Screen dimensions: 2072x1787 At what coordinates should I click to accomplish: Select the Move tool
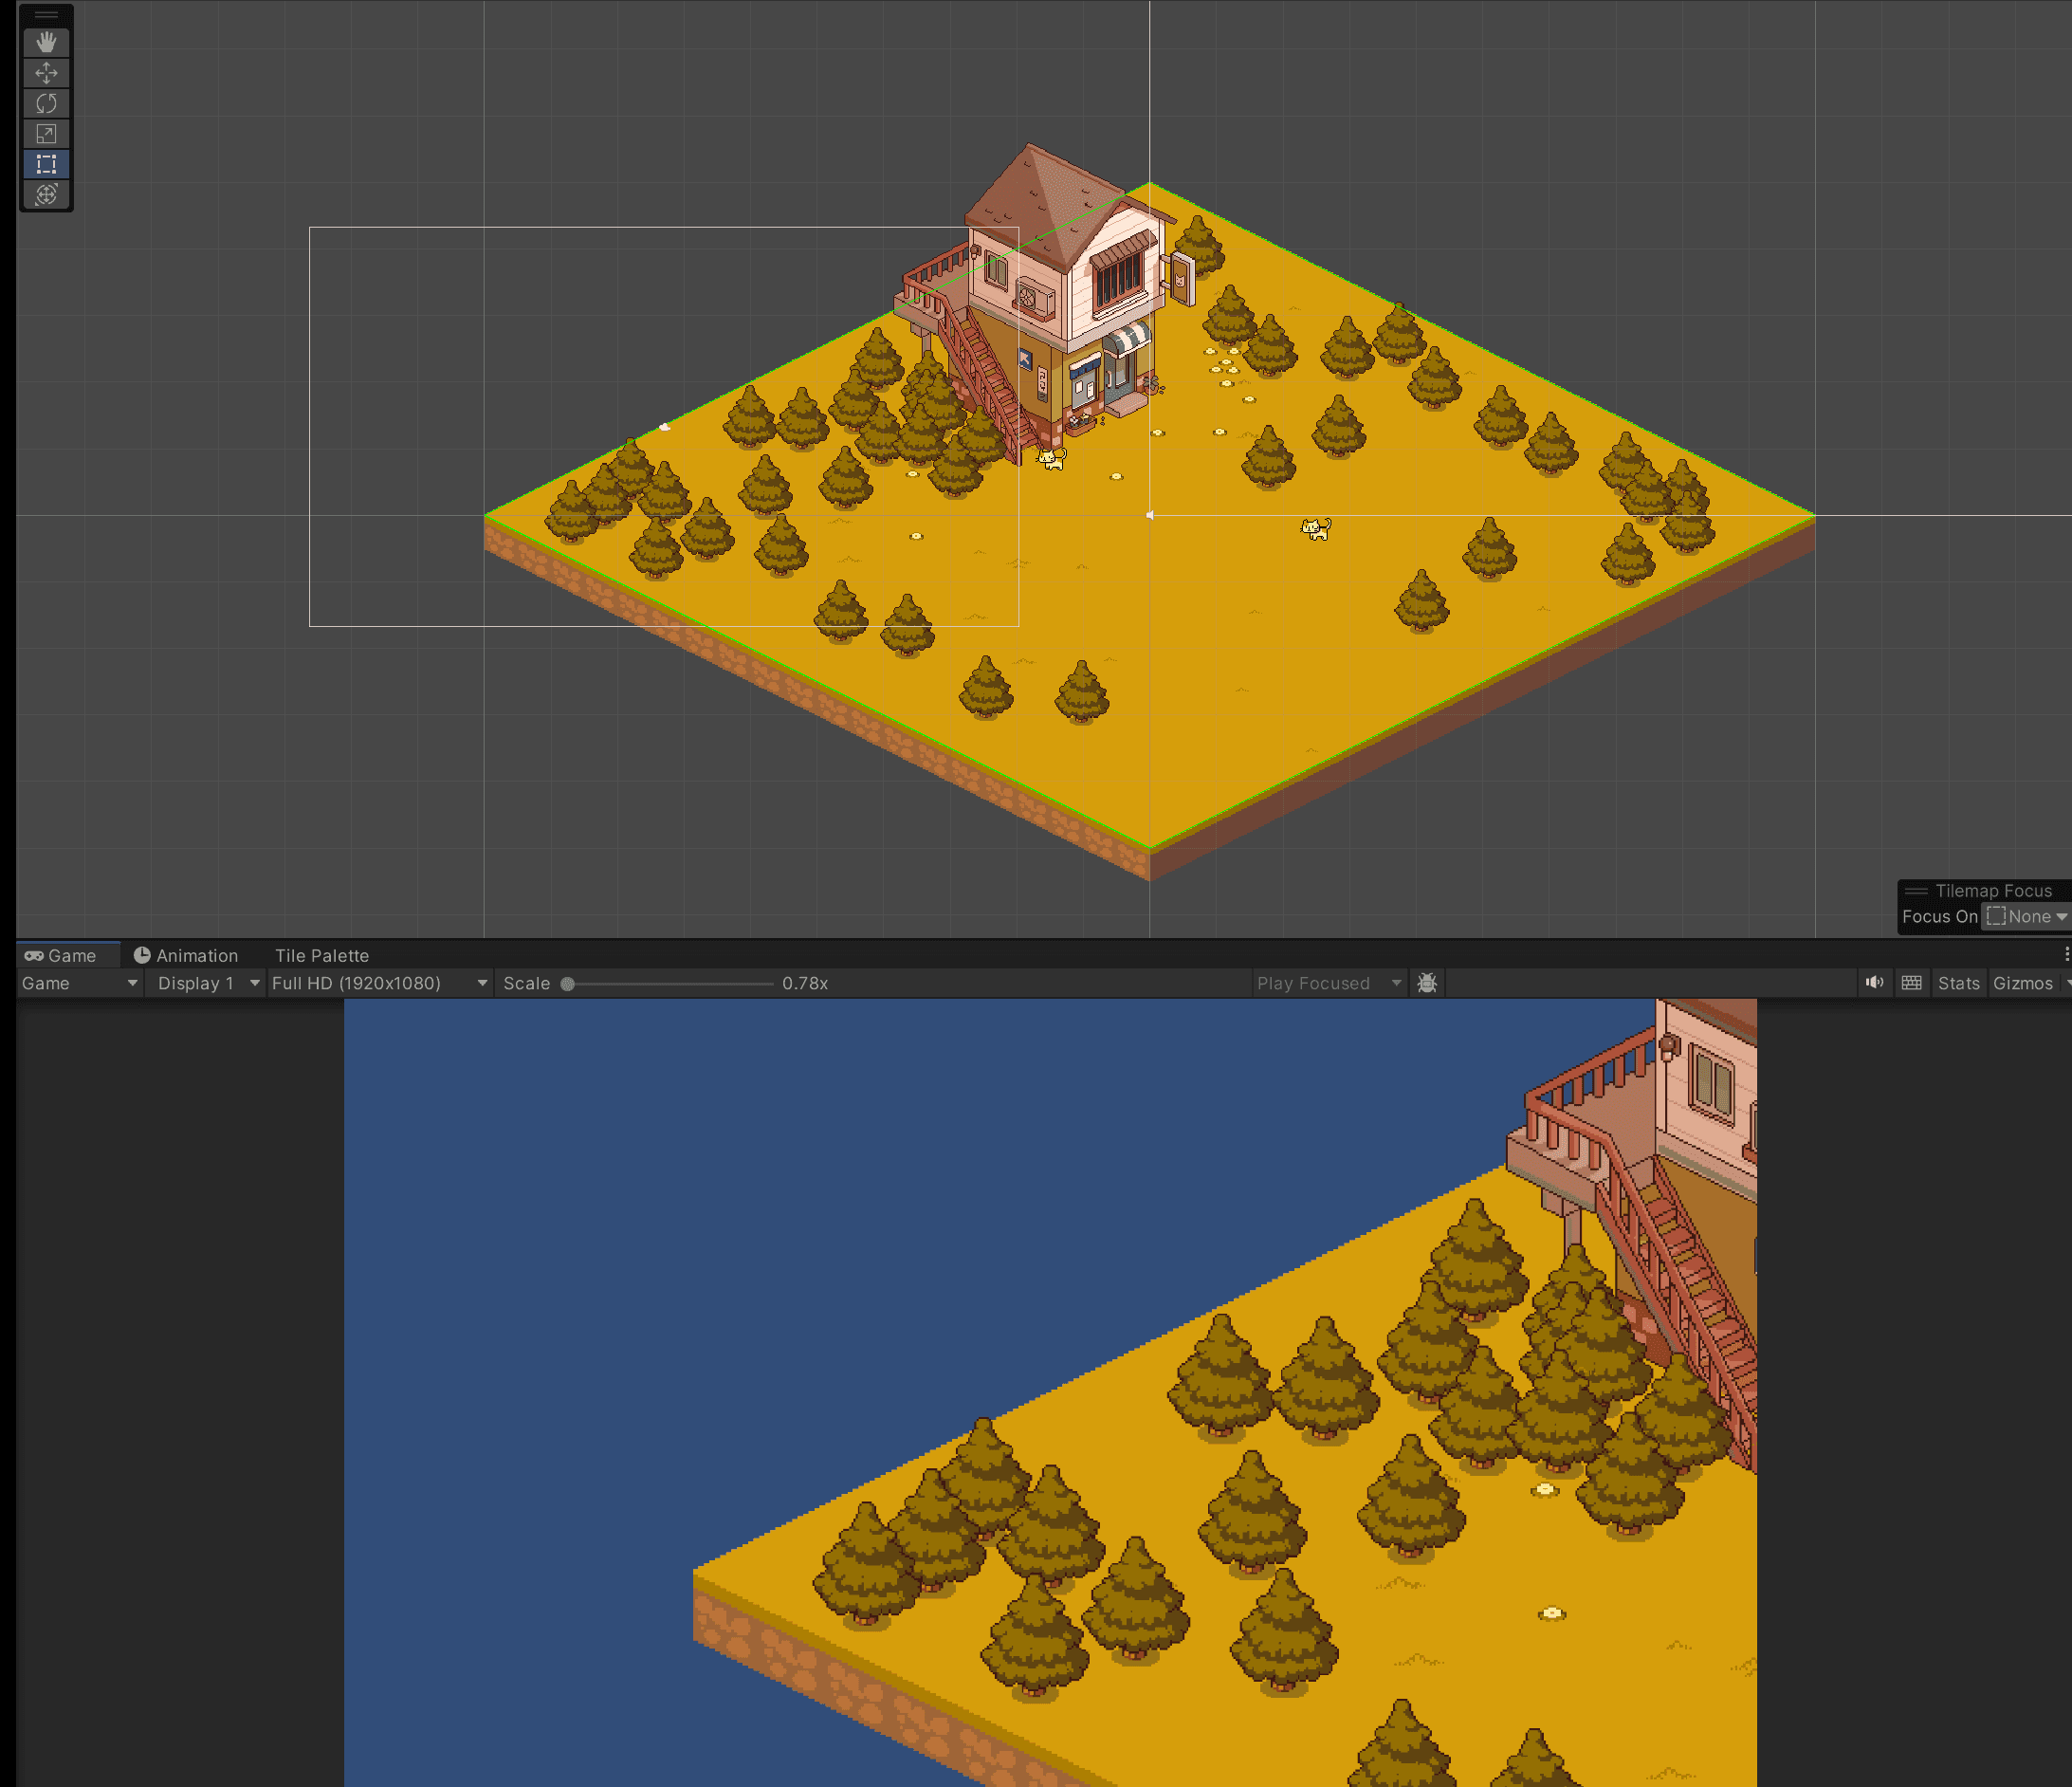coord(46,73)
